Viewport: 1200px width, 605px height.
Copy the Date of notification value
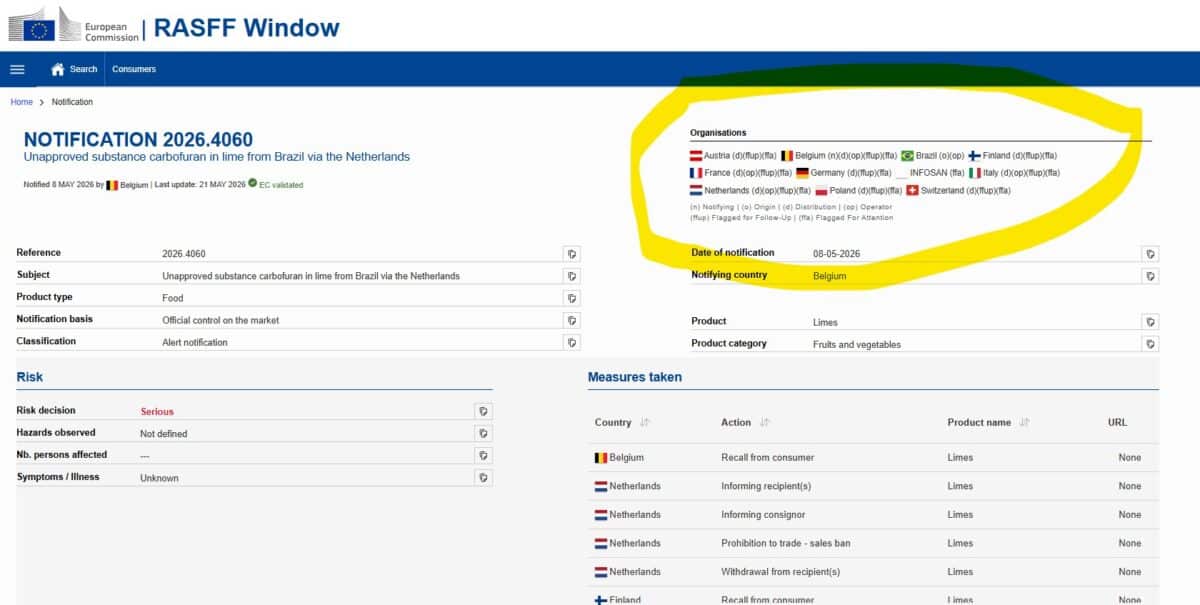click(x=1151, y=254)
